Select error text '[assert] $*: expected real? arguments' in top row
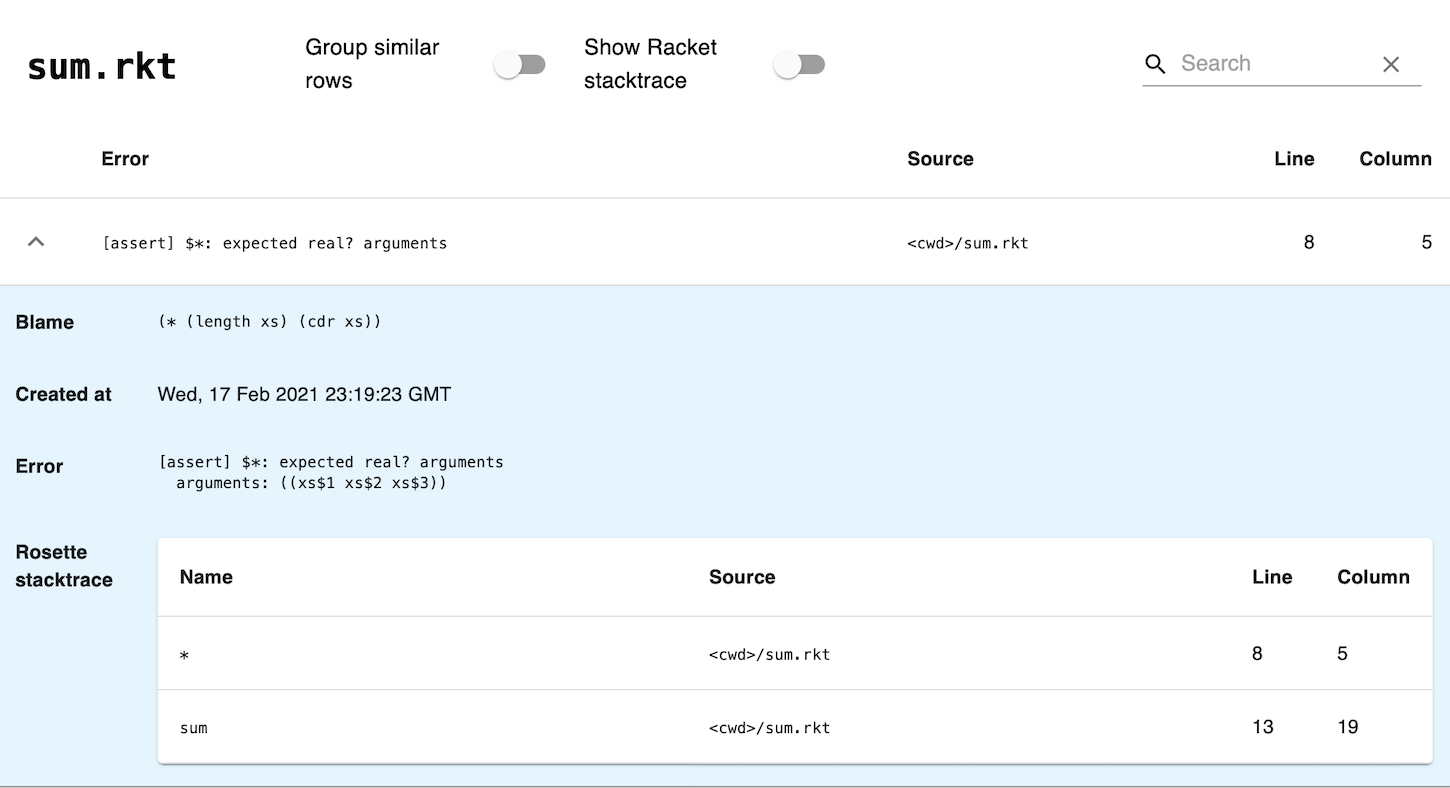1450x788 pixels. point(275,243)
